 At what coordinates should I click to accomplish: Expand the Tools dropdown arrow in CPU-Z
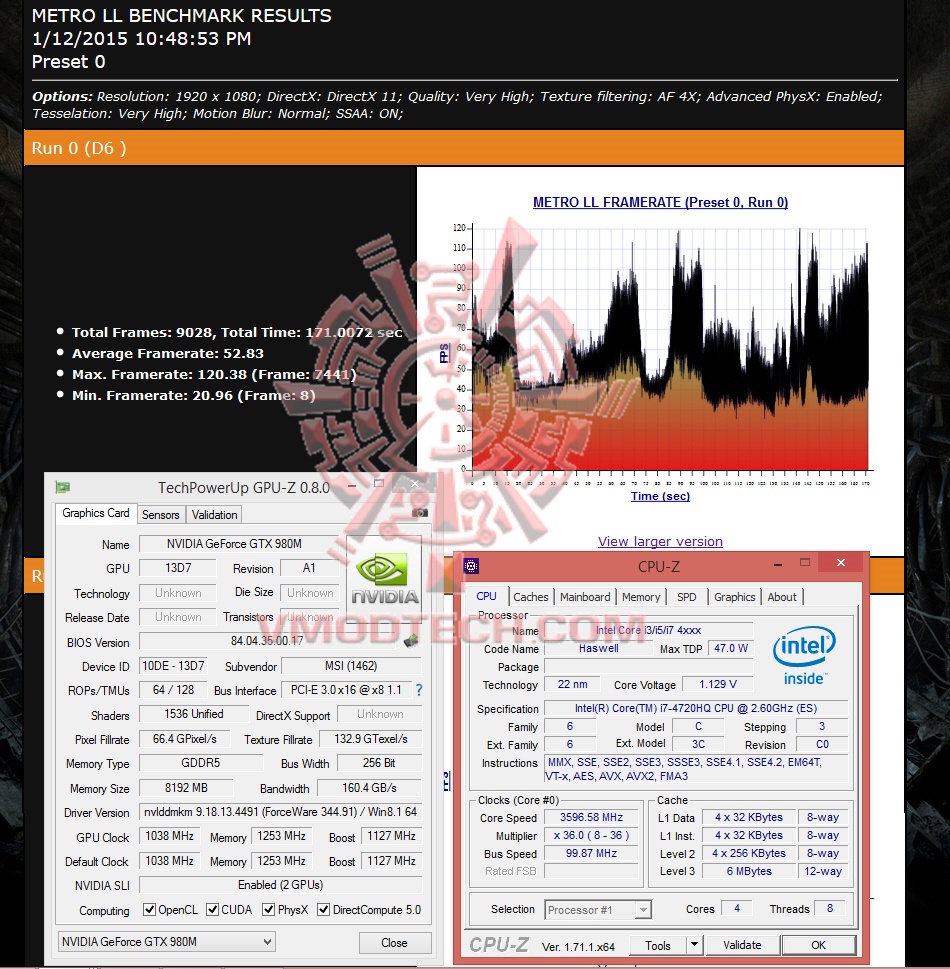pos(694,945)
